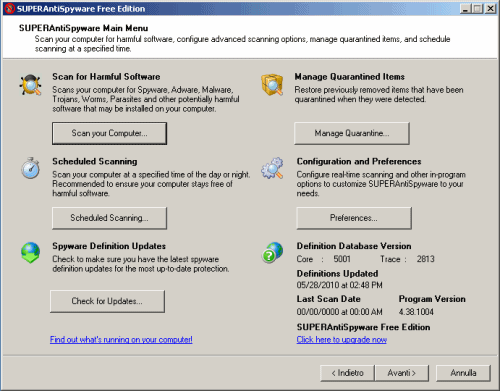
Task: Open Preferences button
Action: click(354, 218)
